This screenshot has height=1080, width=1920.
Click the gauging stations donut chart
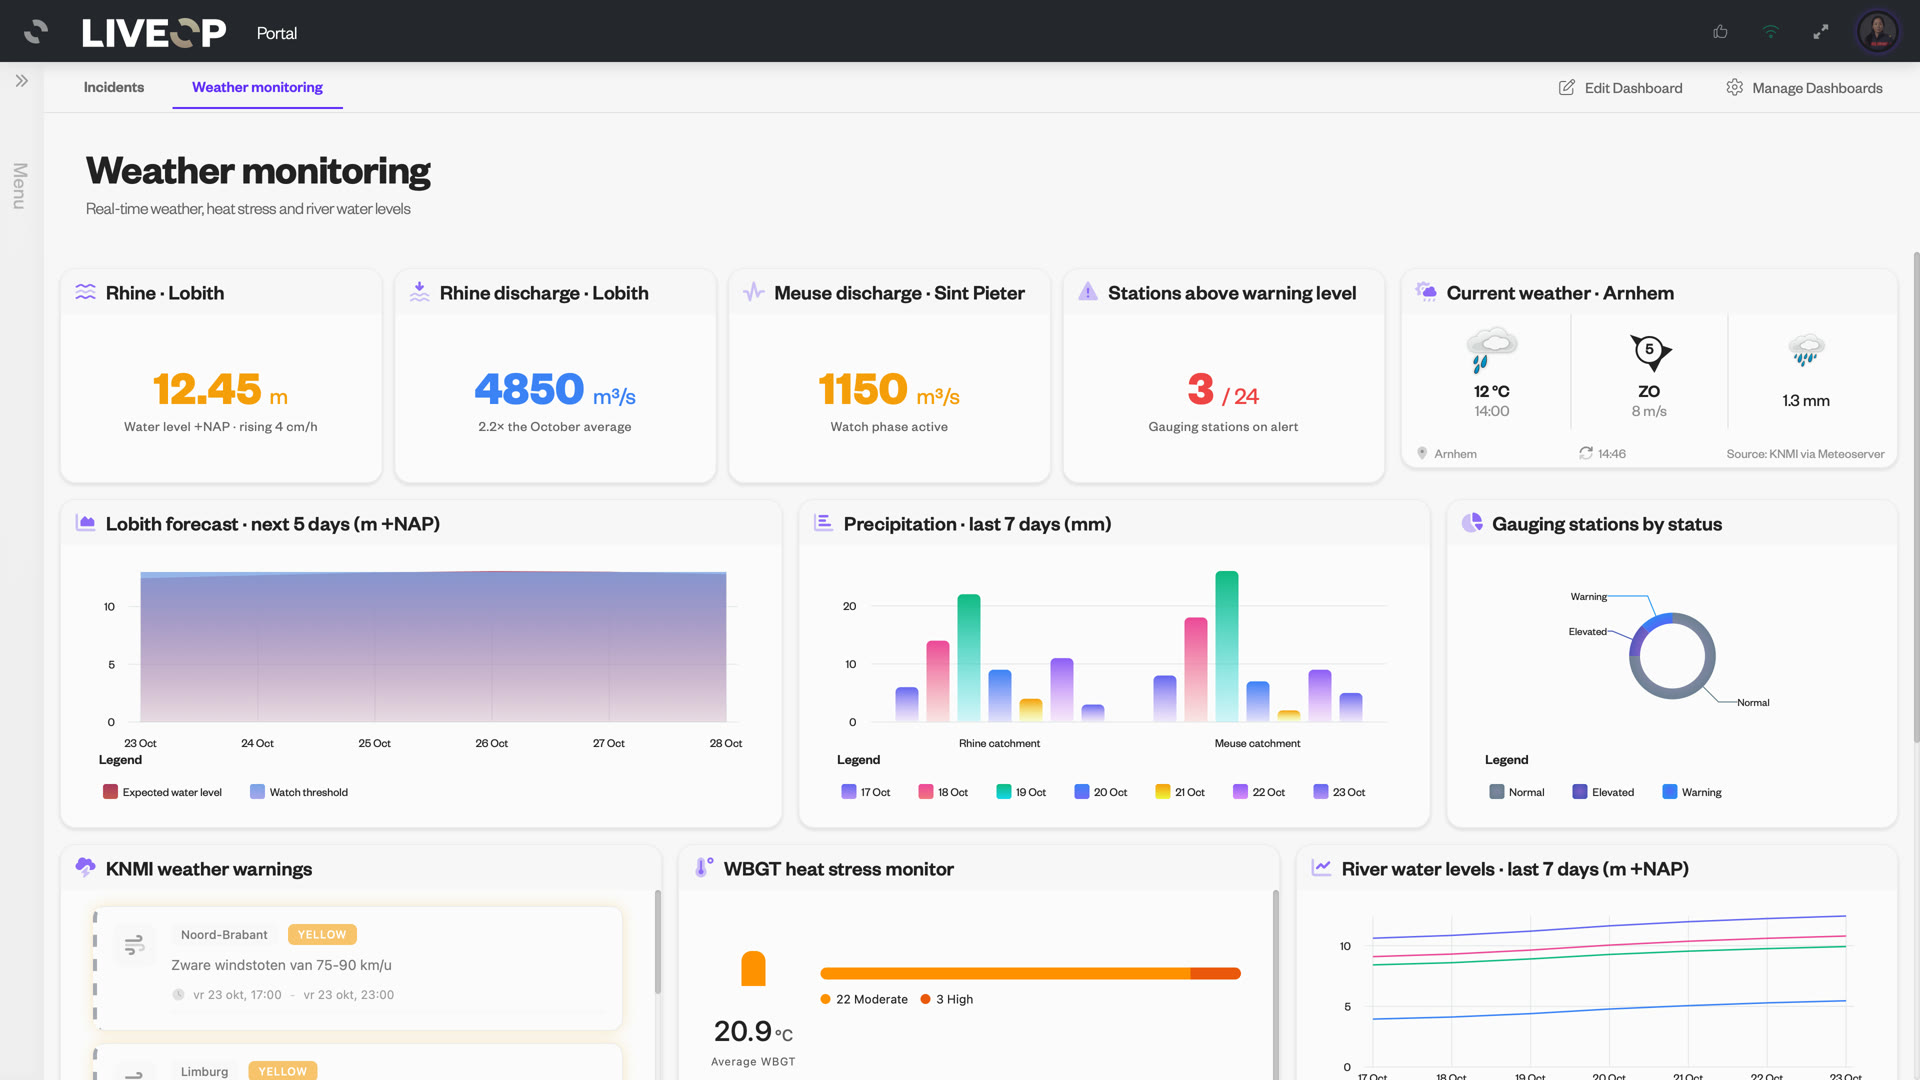click(x=1672, y=656)
